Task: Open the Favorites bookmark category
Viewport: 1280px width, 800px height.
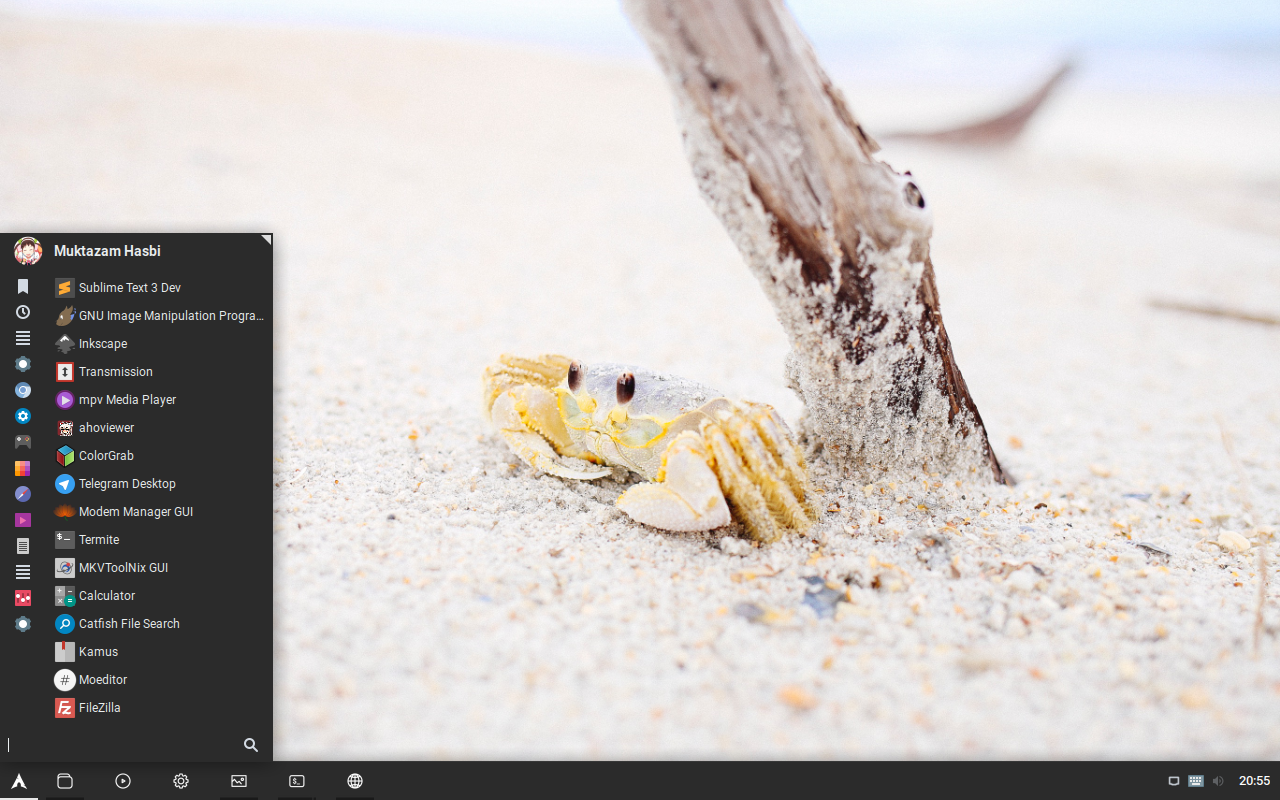Action: pyautogui.click(x=22, y=286)
